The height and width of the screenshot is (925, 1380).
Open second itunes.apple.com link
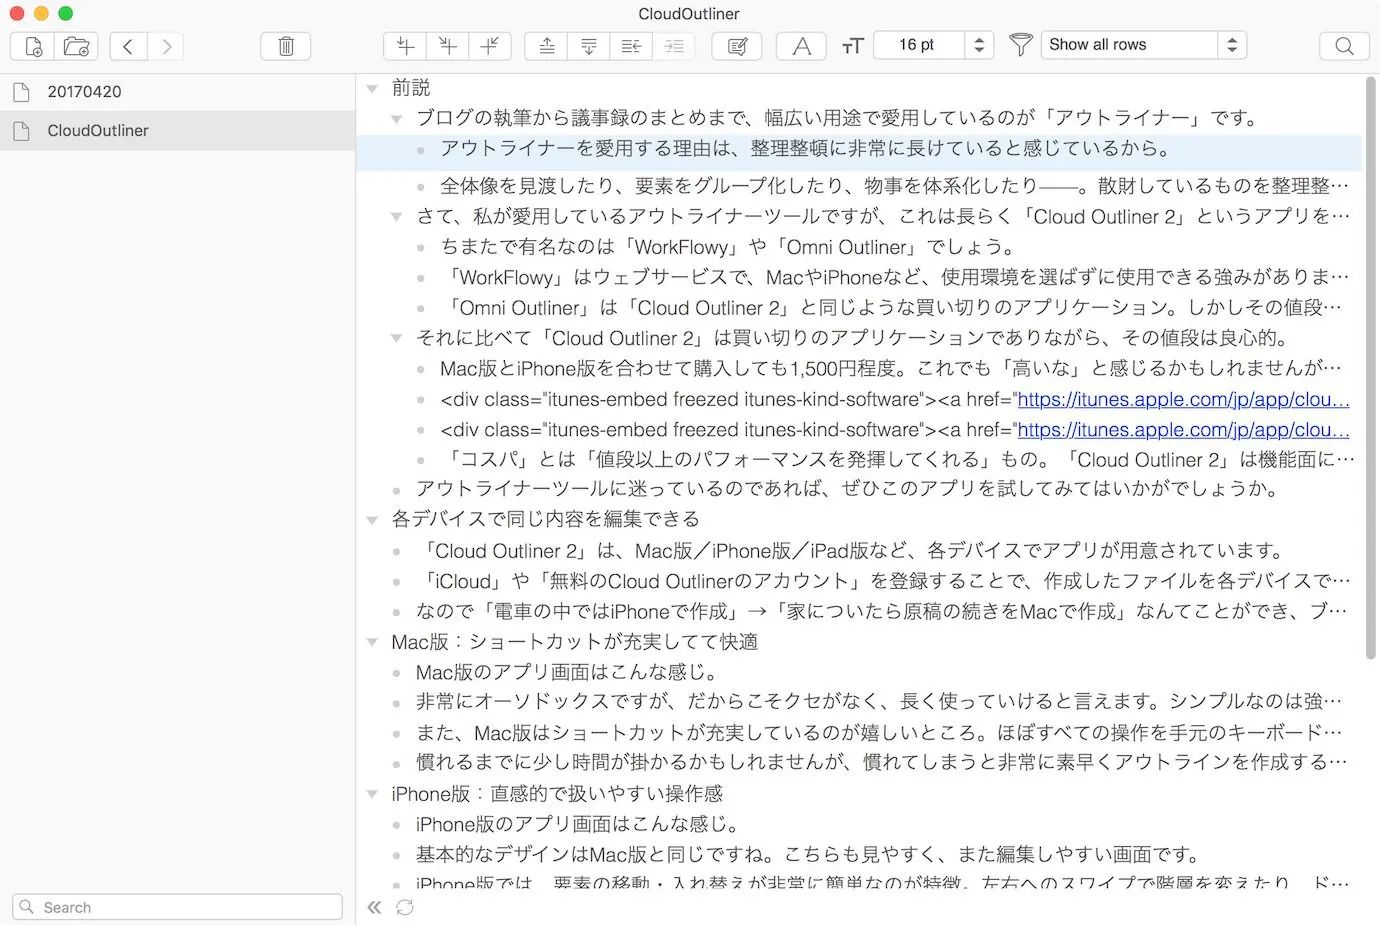[x=1183, y=430]
